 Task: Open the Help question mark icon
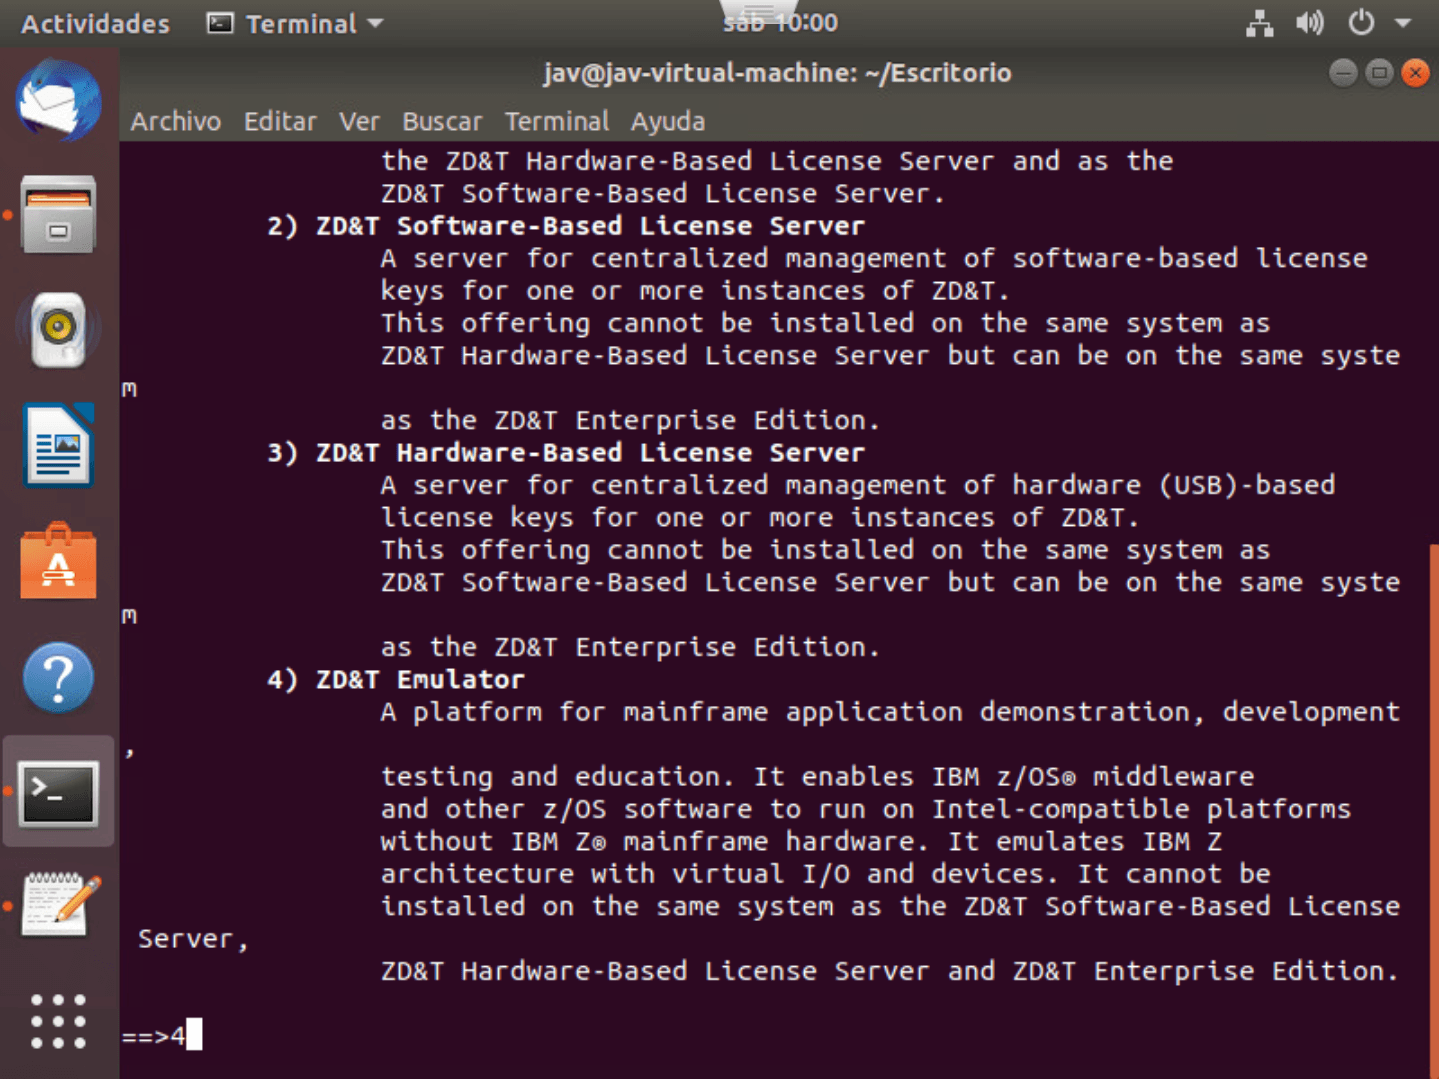tap(58, 678)
